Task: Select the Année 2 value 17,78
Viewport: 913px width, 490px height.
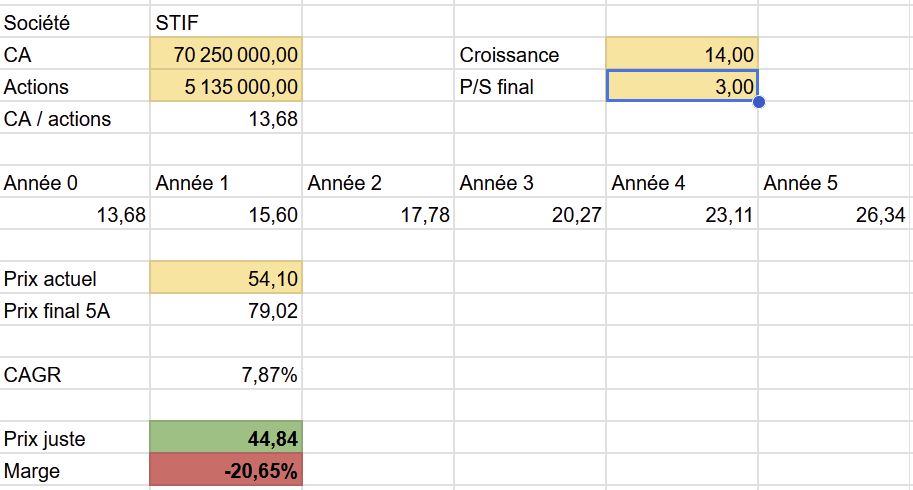Action: tap(378, 214)
